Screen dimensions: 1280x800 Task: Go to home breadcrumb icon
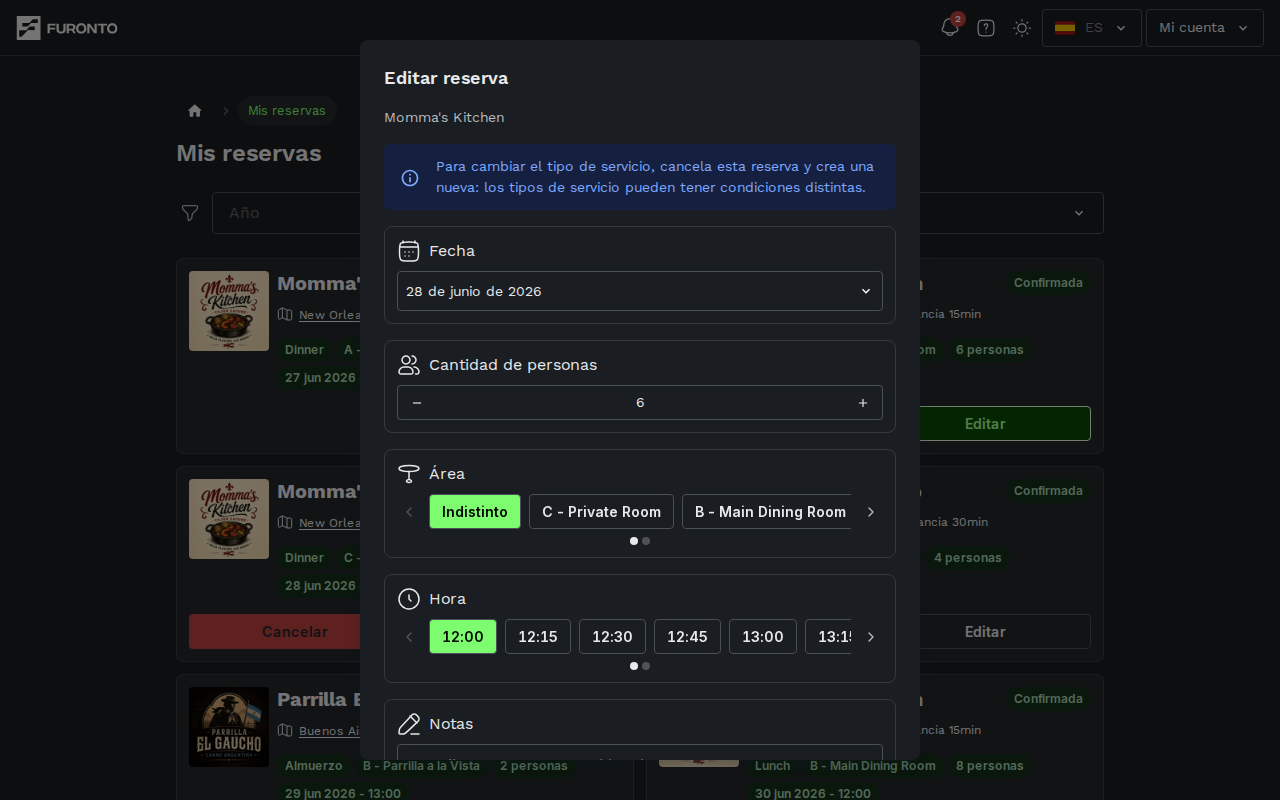click(195, 111)
